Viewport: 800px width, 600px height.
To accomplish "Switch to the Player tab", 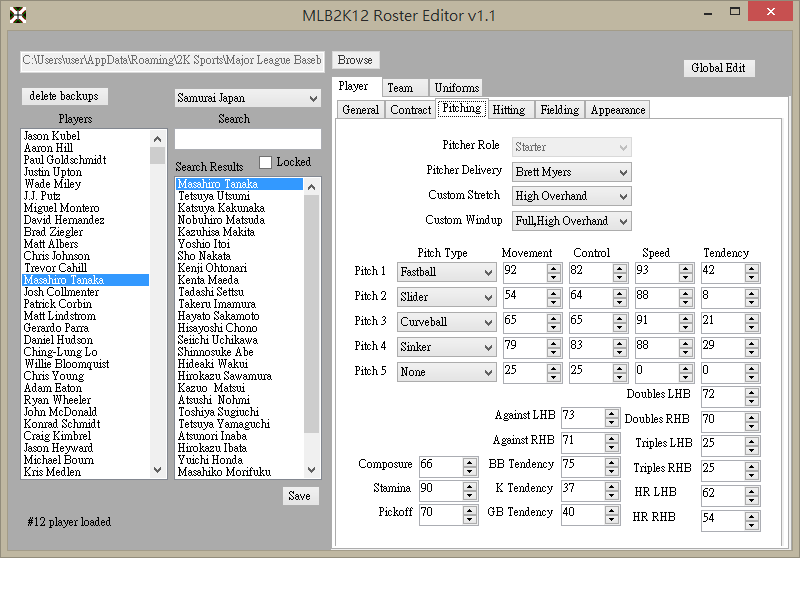I will (354, 86).
